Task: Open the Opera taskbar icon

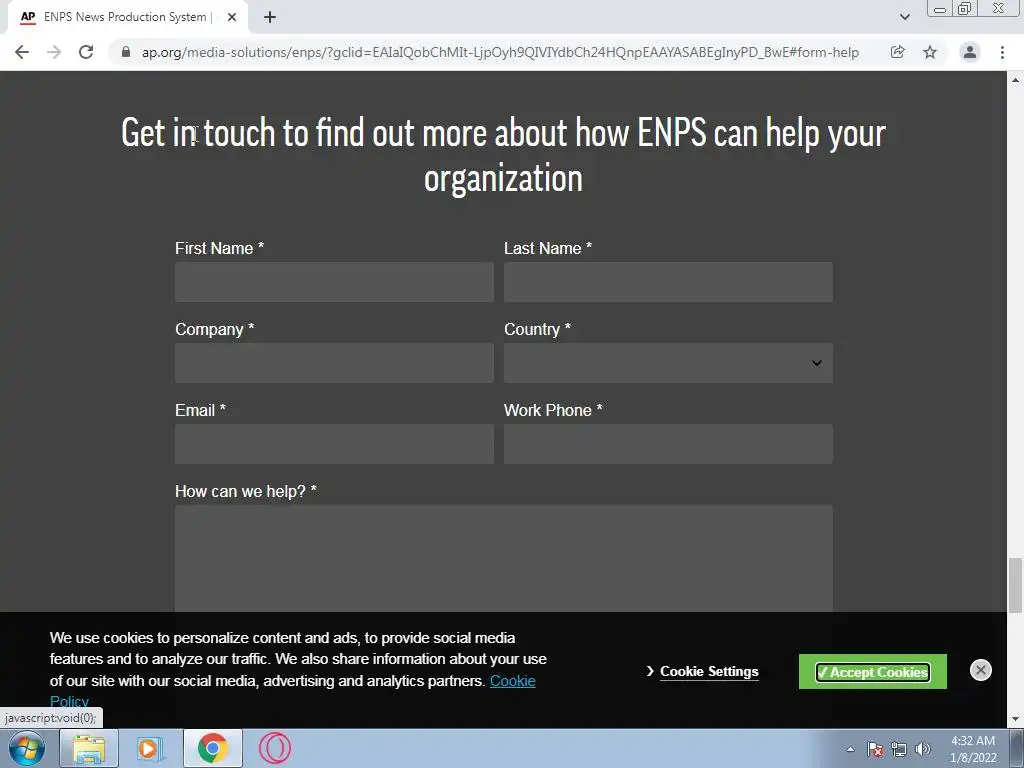Action: point(274,748)
